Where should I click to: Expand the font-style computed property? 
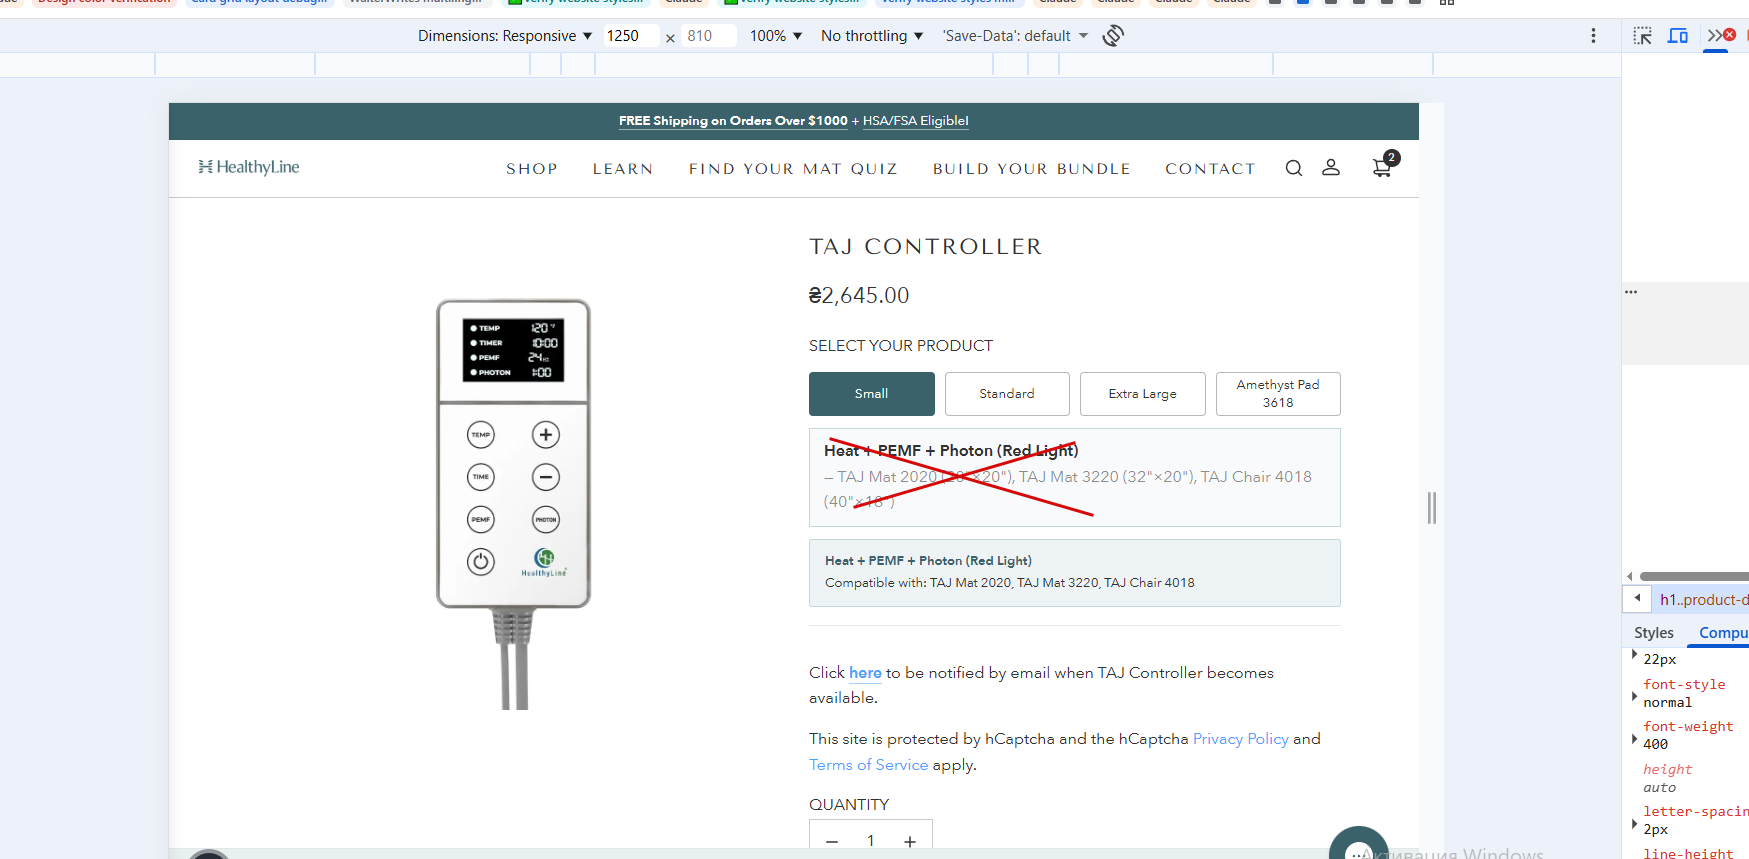click(x=1634, y=694)
